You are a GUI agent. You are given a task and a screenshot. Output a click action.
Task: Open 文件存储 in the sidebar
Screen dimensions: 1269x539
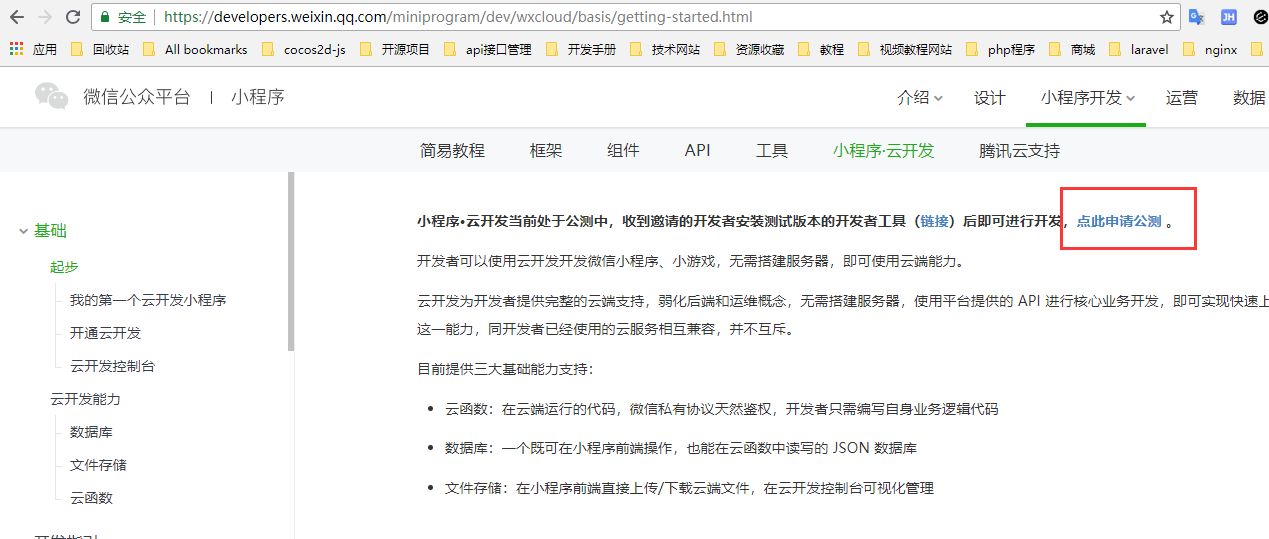(x=98, y=465)
